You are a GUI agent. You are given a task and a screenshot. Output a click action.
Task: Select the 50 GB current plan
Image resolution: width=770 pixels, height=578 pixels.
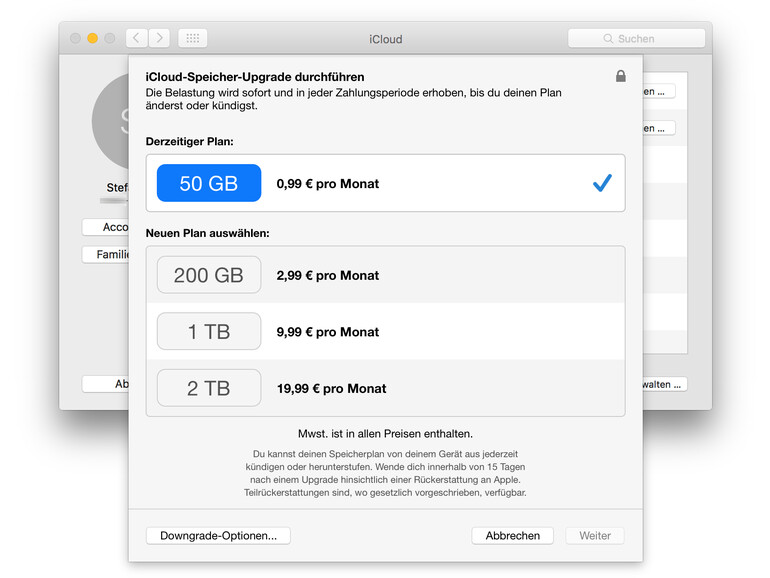[x=385, y=183]
